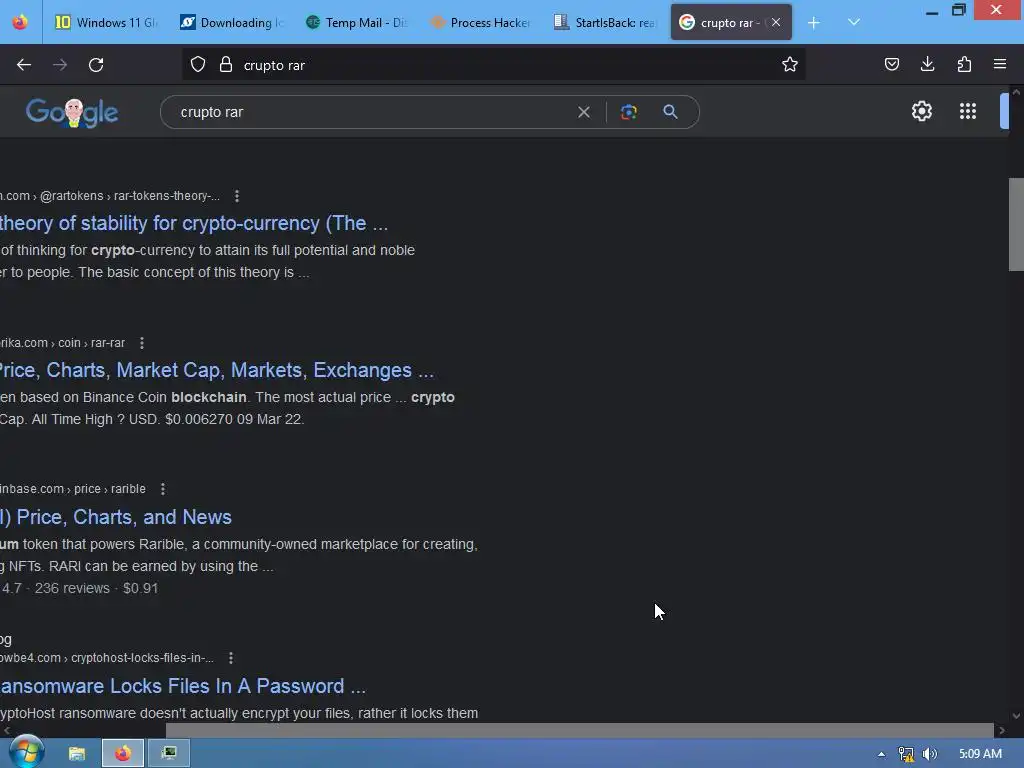Screen dimensions: 1024x768
Task: Click the Google search magnifier button
Action: 670,112
